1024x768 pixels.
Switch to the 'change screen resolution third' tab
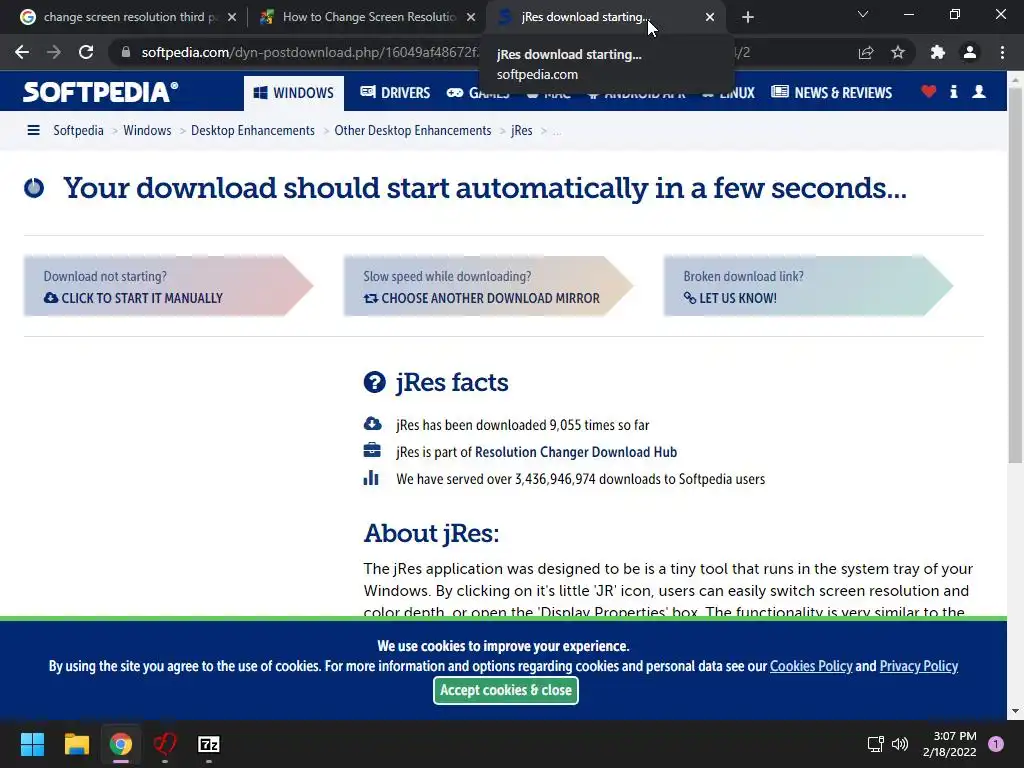tap(129, 17)
